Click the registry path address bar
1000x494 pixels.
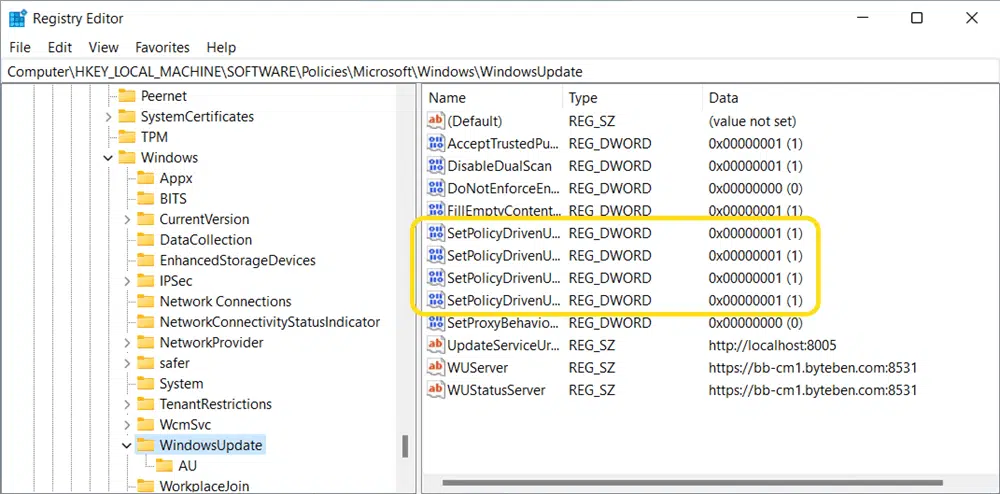(x=500, y=71)
